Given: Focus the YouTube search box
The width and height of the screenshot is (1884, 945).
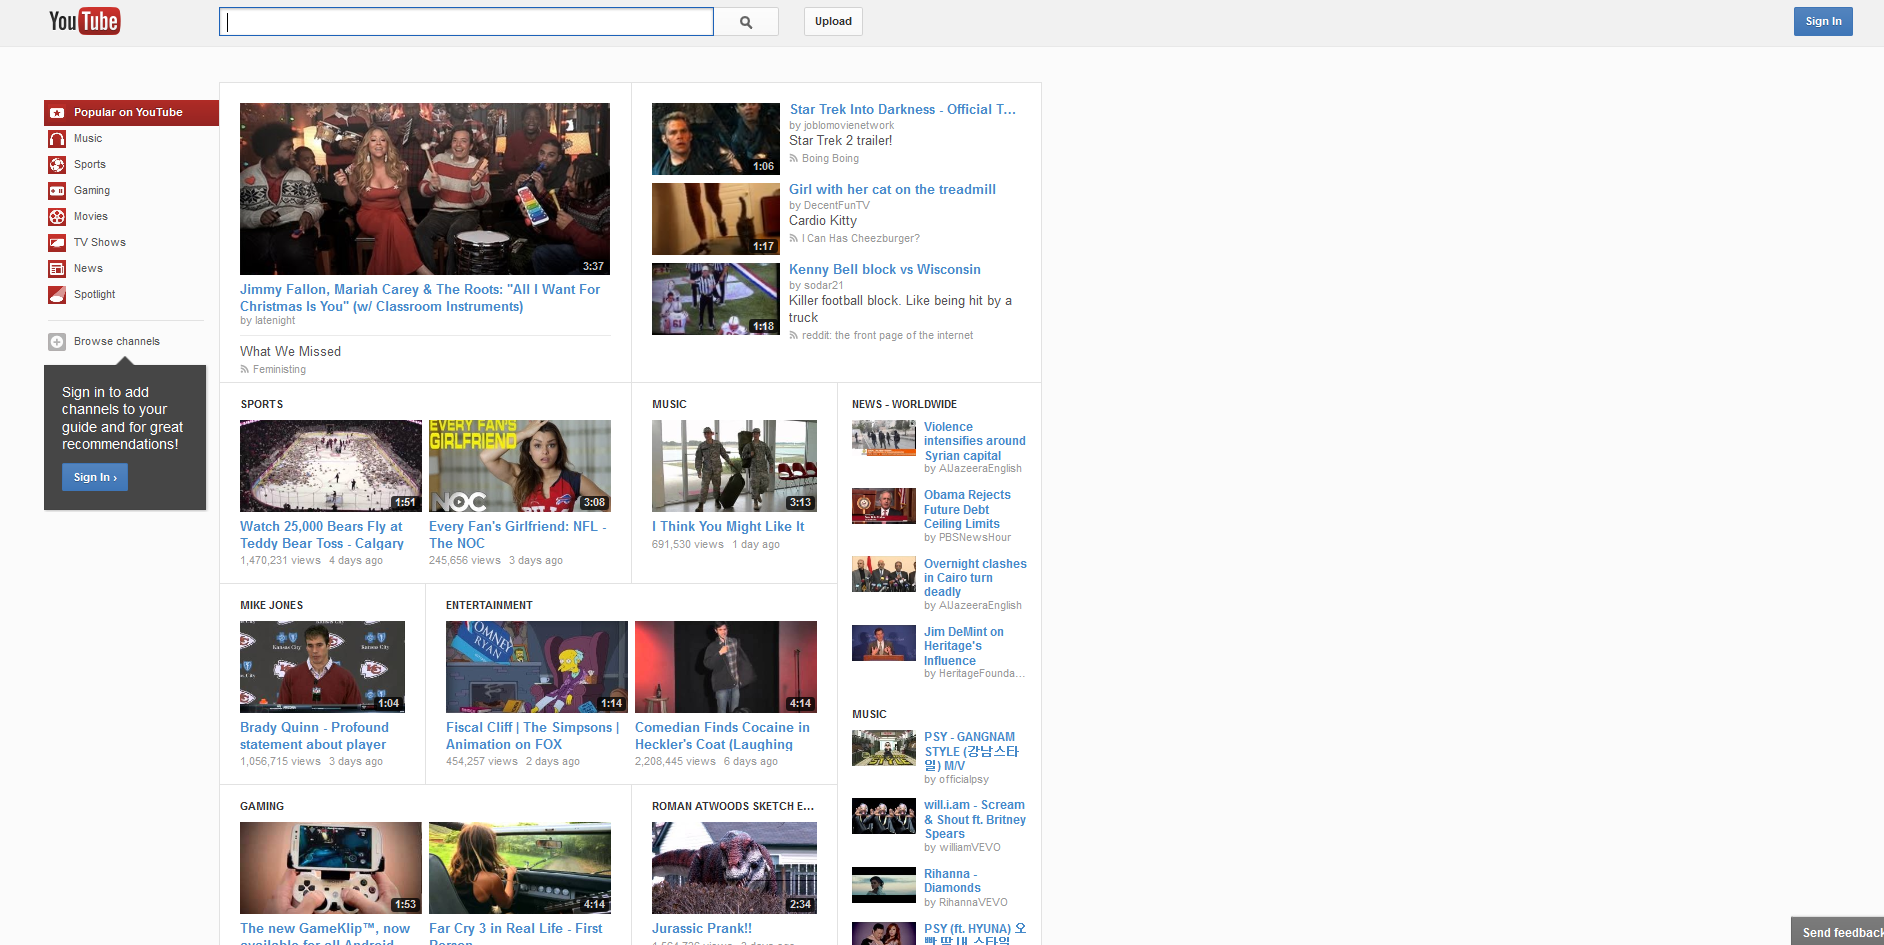Looking at the screenshot, I should (x=466, y=22).
